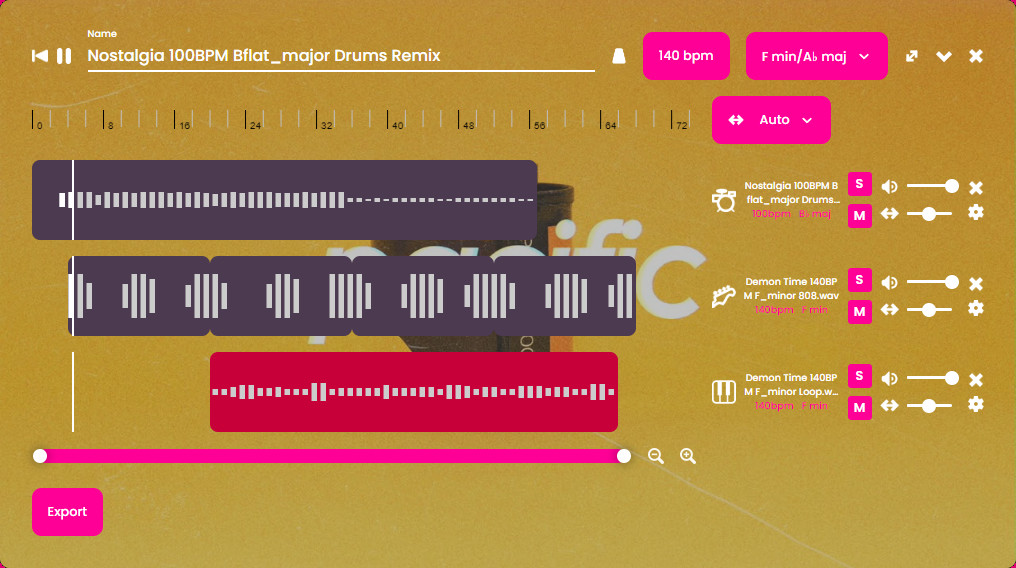Edit the remix name field
1016x568 pixels.
(x=341, y=56)
